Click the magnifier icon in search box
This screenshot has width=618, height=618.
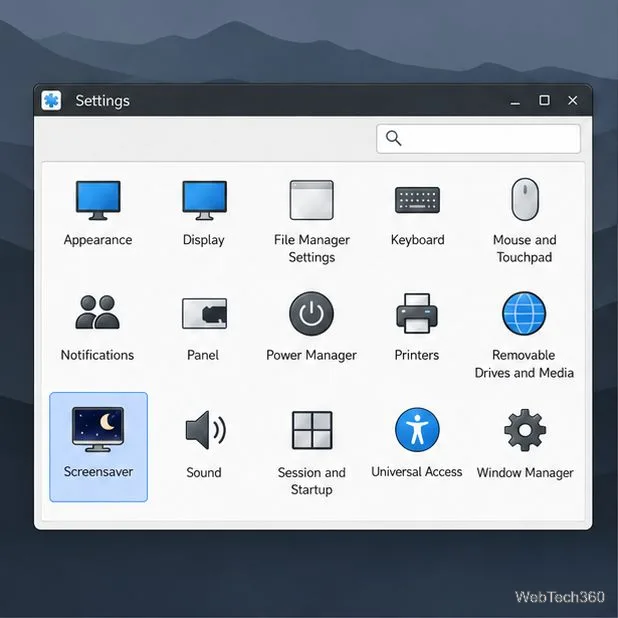(x=393, y=138)
